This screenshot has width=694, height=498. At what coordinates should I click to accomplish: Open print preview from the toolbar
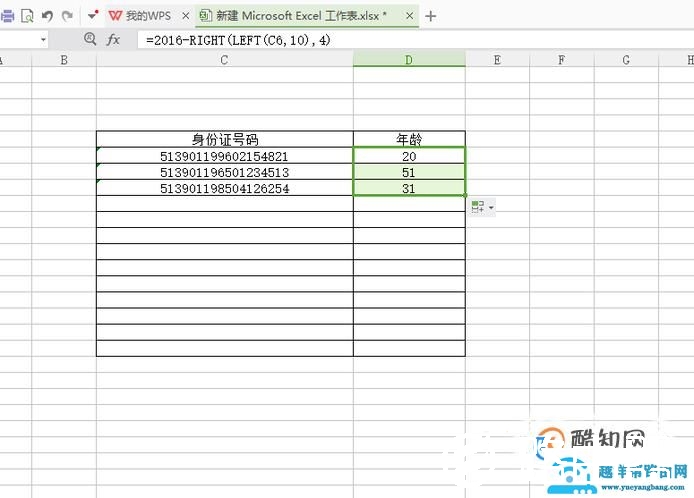[27, 16]
